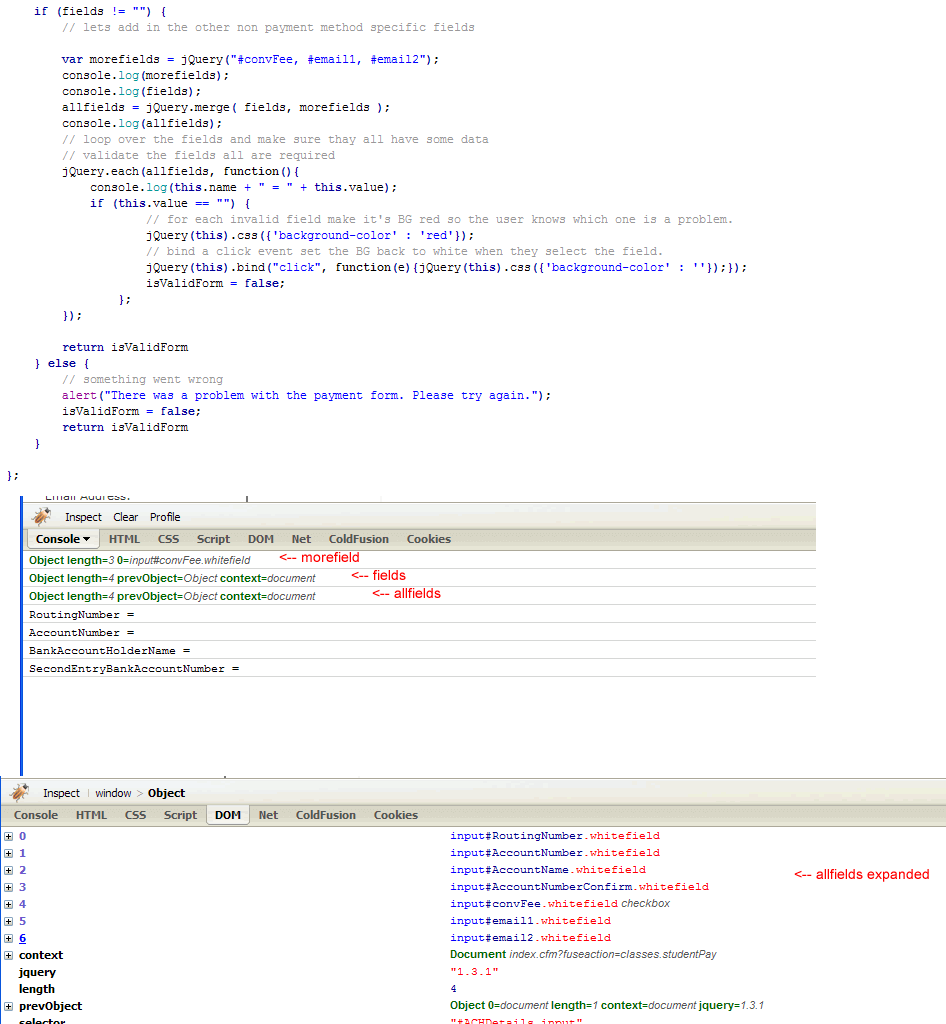Click the Firebug bug icon beside the window breadcrumb
This screenshot has width=946, height=1024.
point(19,792)
